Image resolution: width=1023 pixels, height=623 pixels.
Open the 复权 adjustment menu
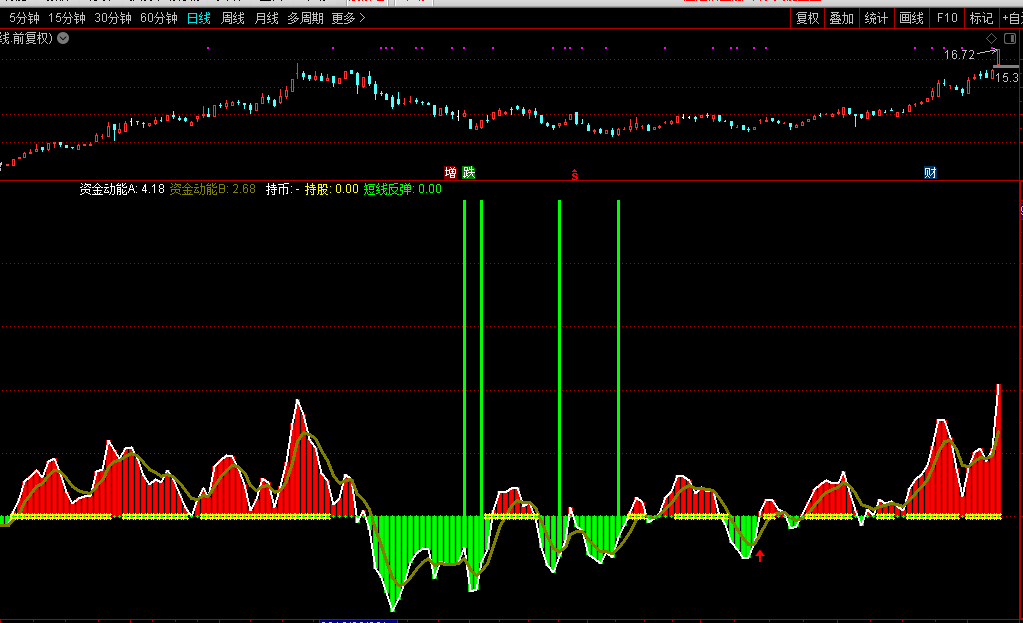[807, 18]
